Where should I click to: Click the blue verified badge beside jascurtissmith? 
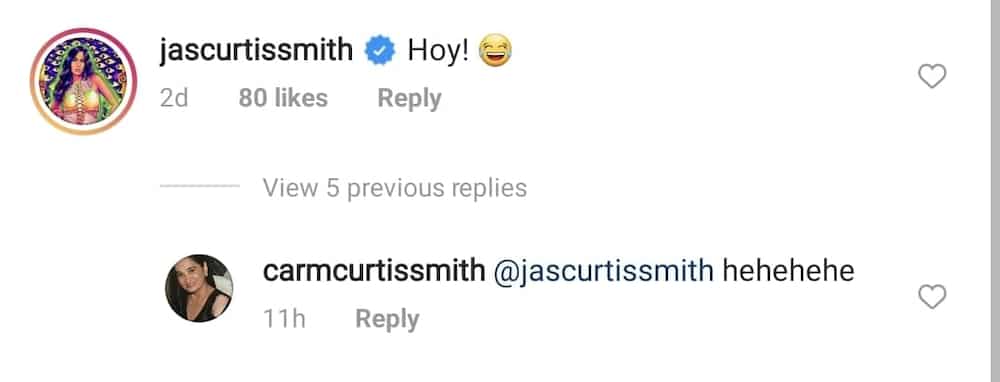click(379, 51)
